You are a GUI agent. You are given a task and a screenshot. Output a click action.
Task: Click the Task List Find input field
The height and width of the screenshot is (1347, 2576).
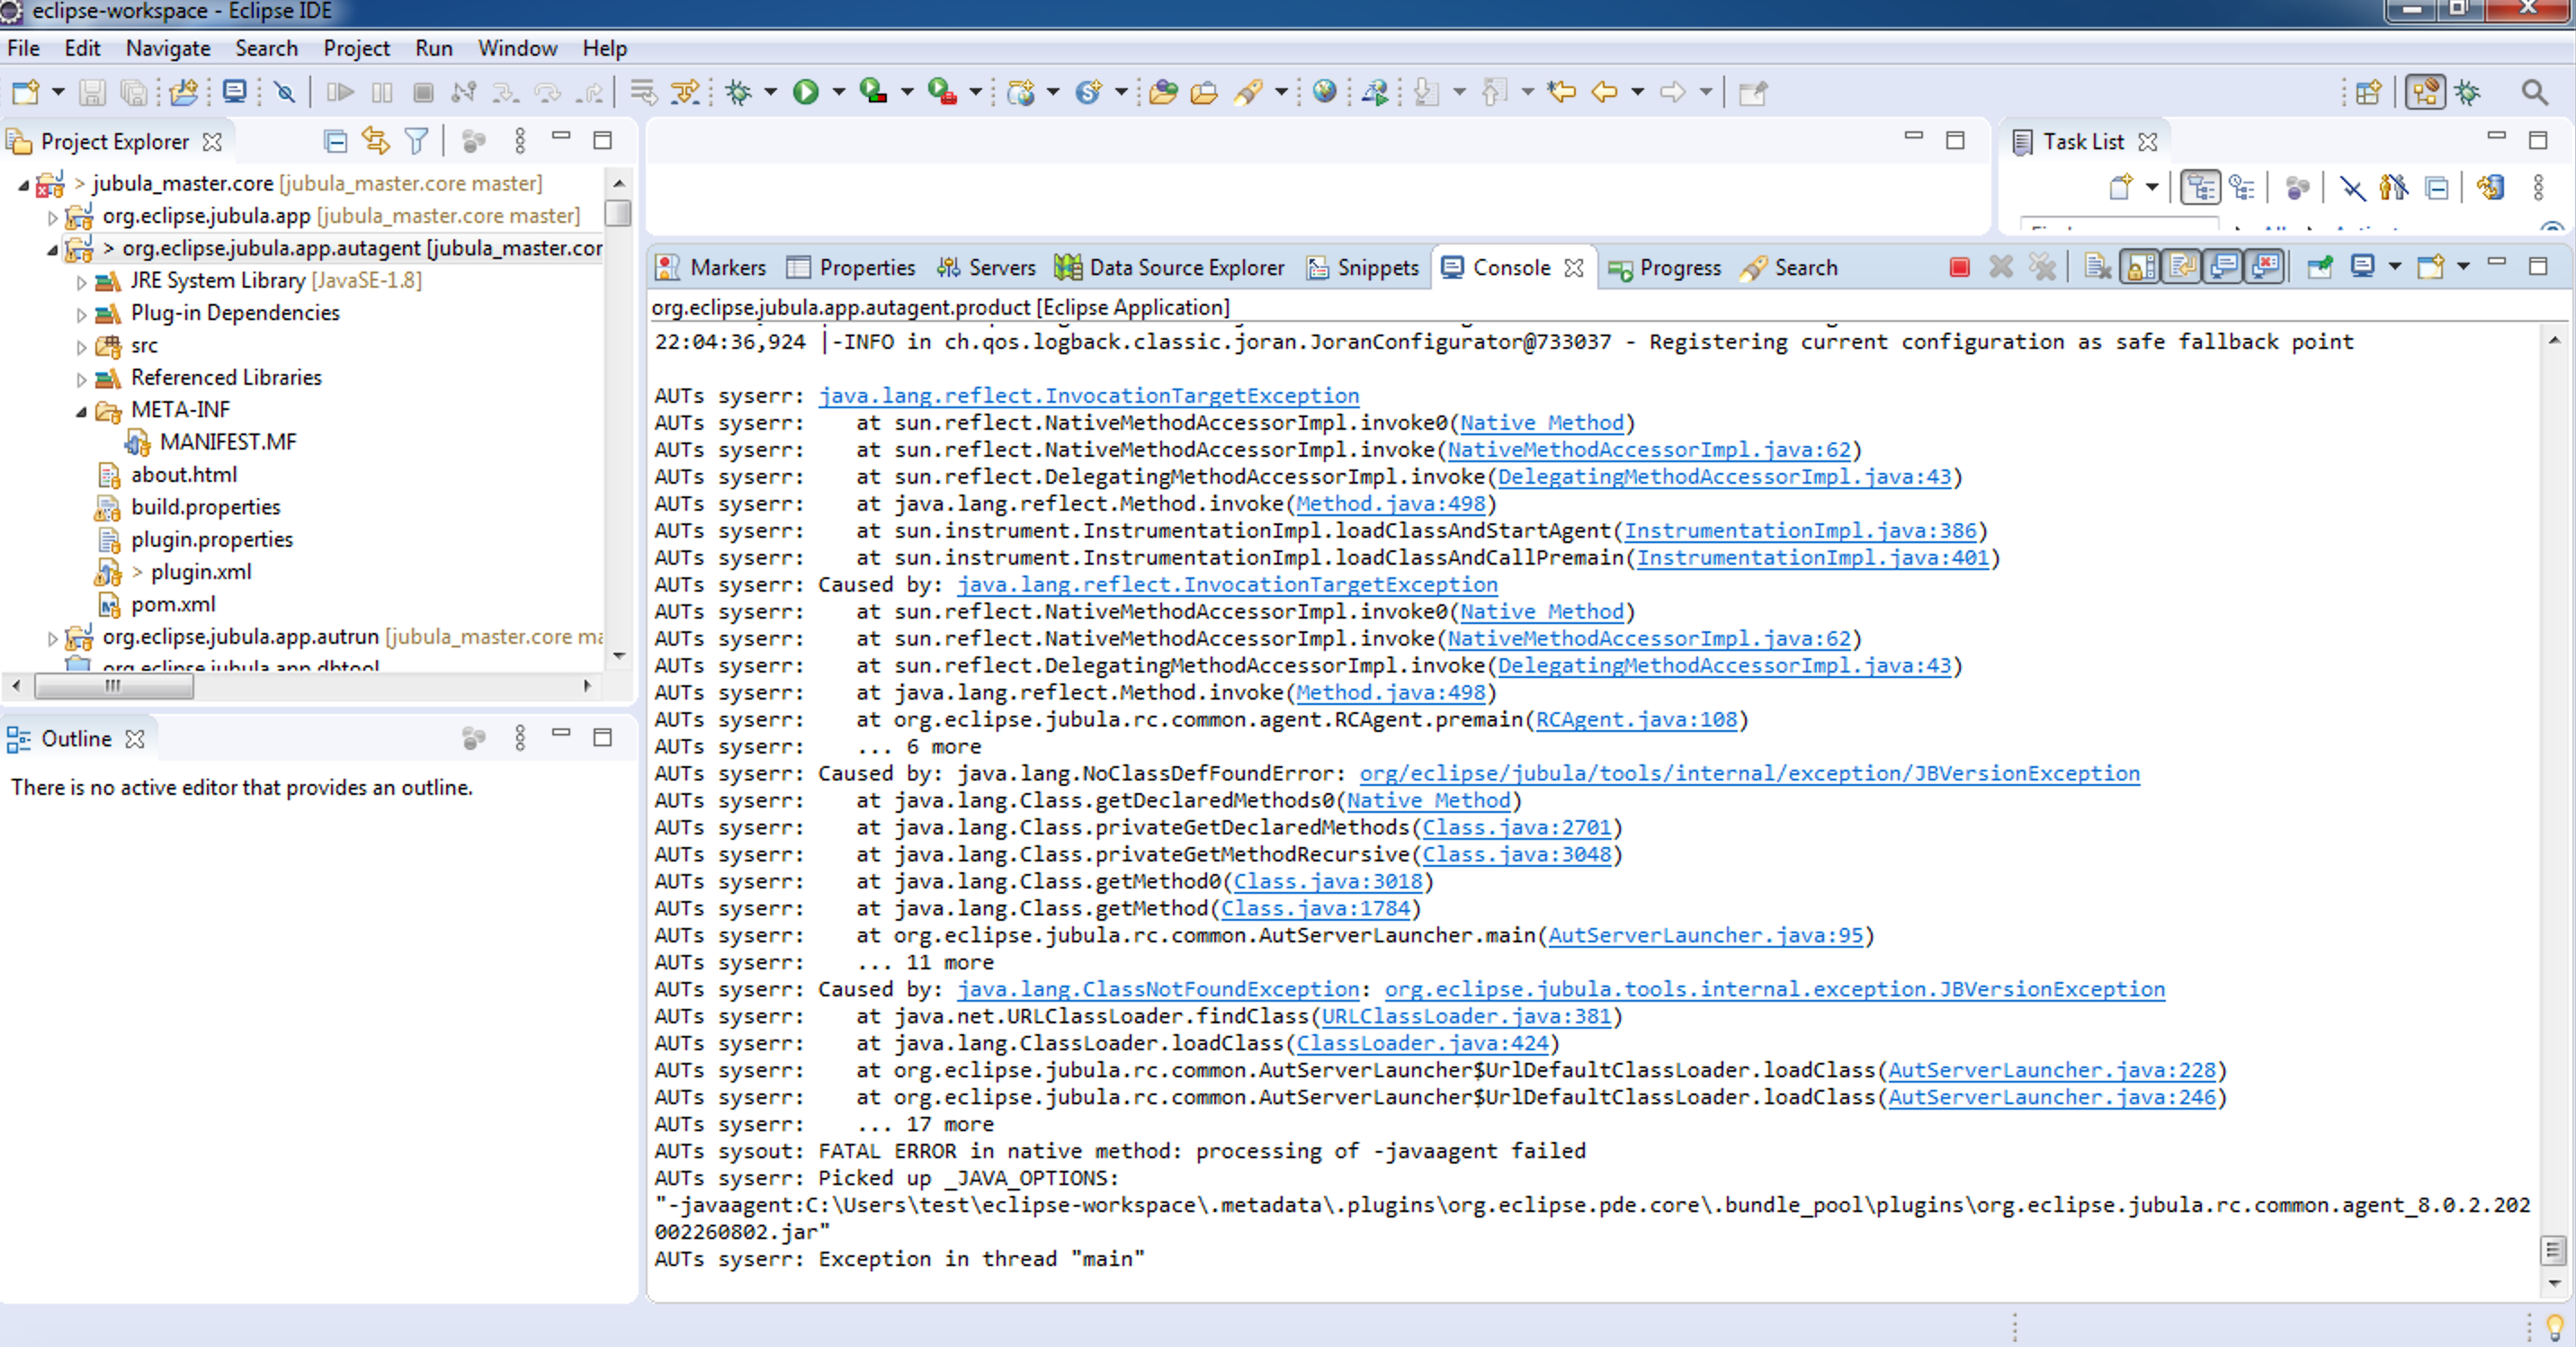[2118, 225]
